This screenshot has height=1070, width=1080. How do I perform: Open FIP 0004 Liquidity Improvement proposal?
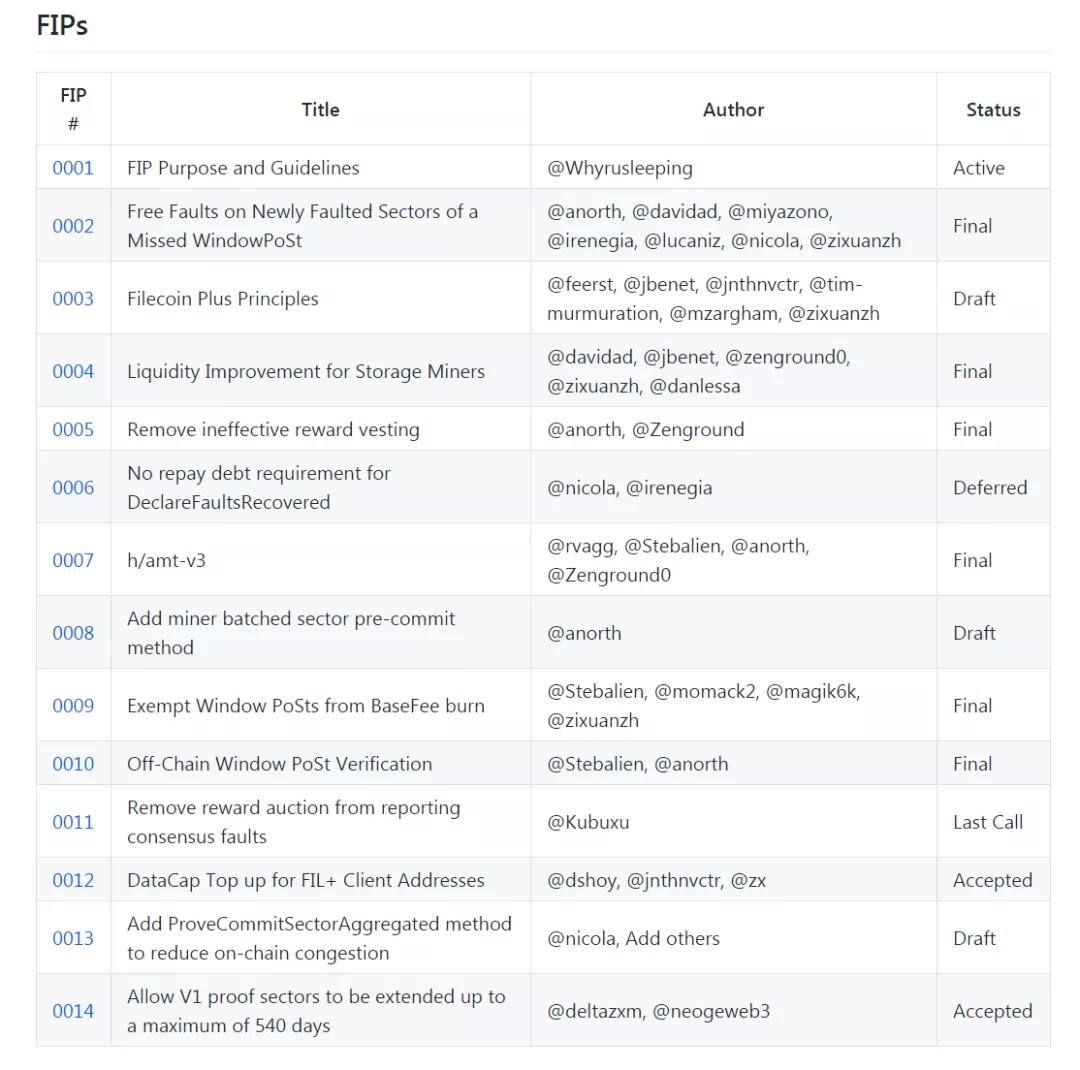point(73,371)
